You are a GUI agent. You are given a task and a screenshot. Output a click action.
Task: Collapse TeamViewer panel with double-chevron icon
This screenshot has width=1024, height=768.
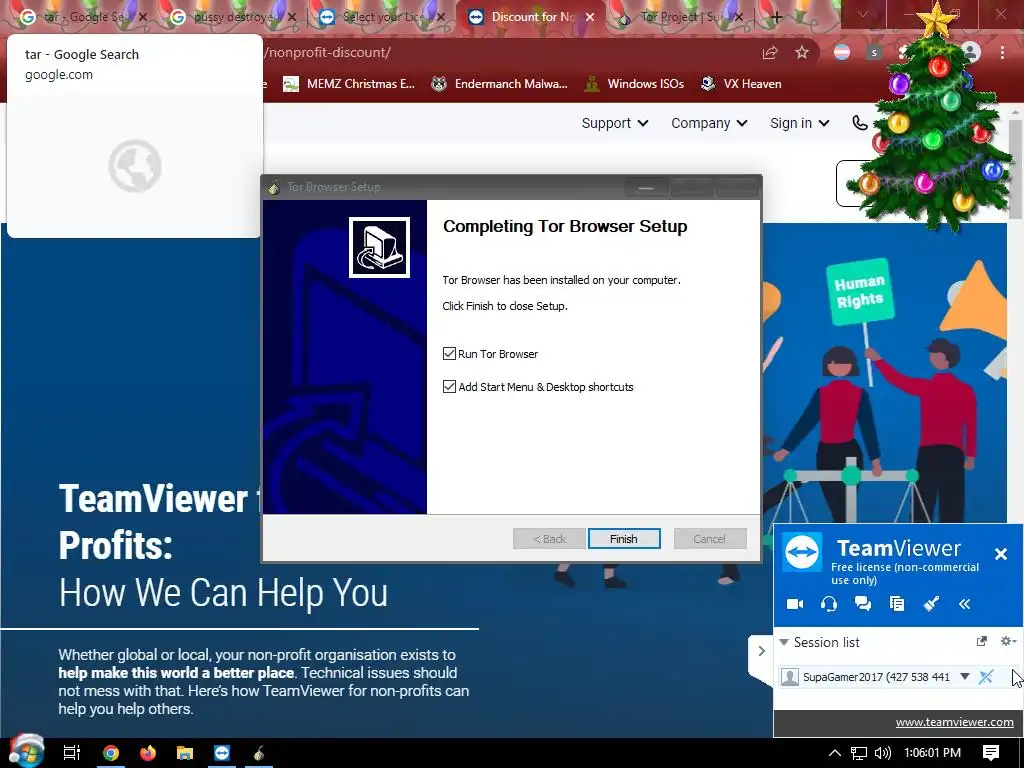965,604
